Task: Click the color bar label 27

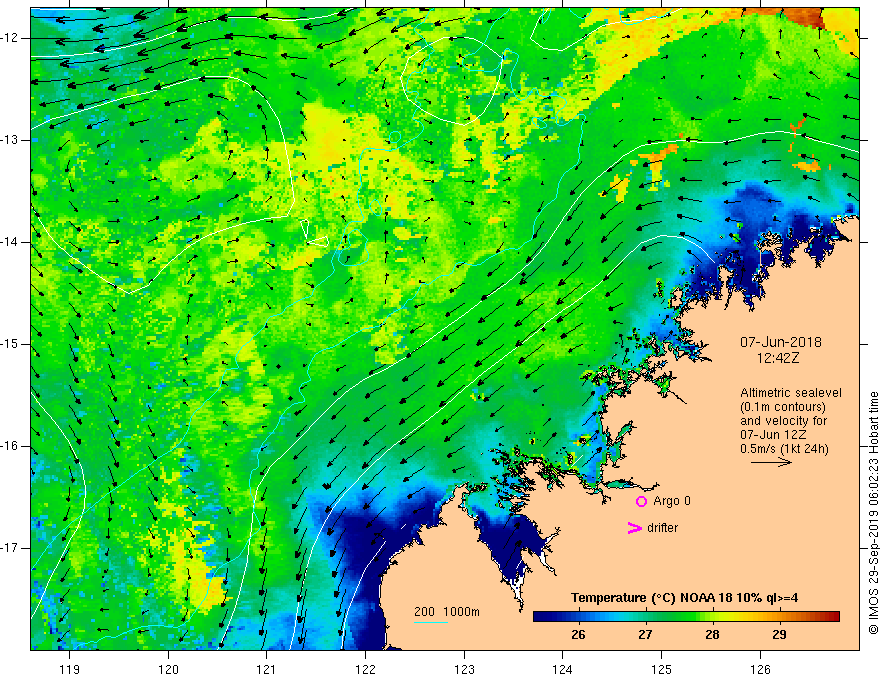Action: coord(645,635)
